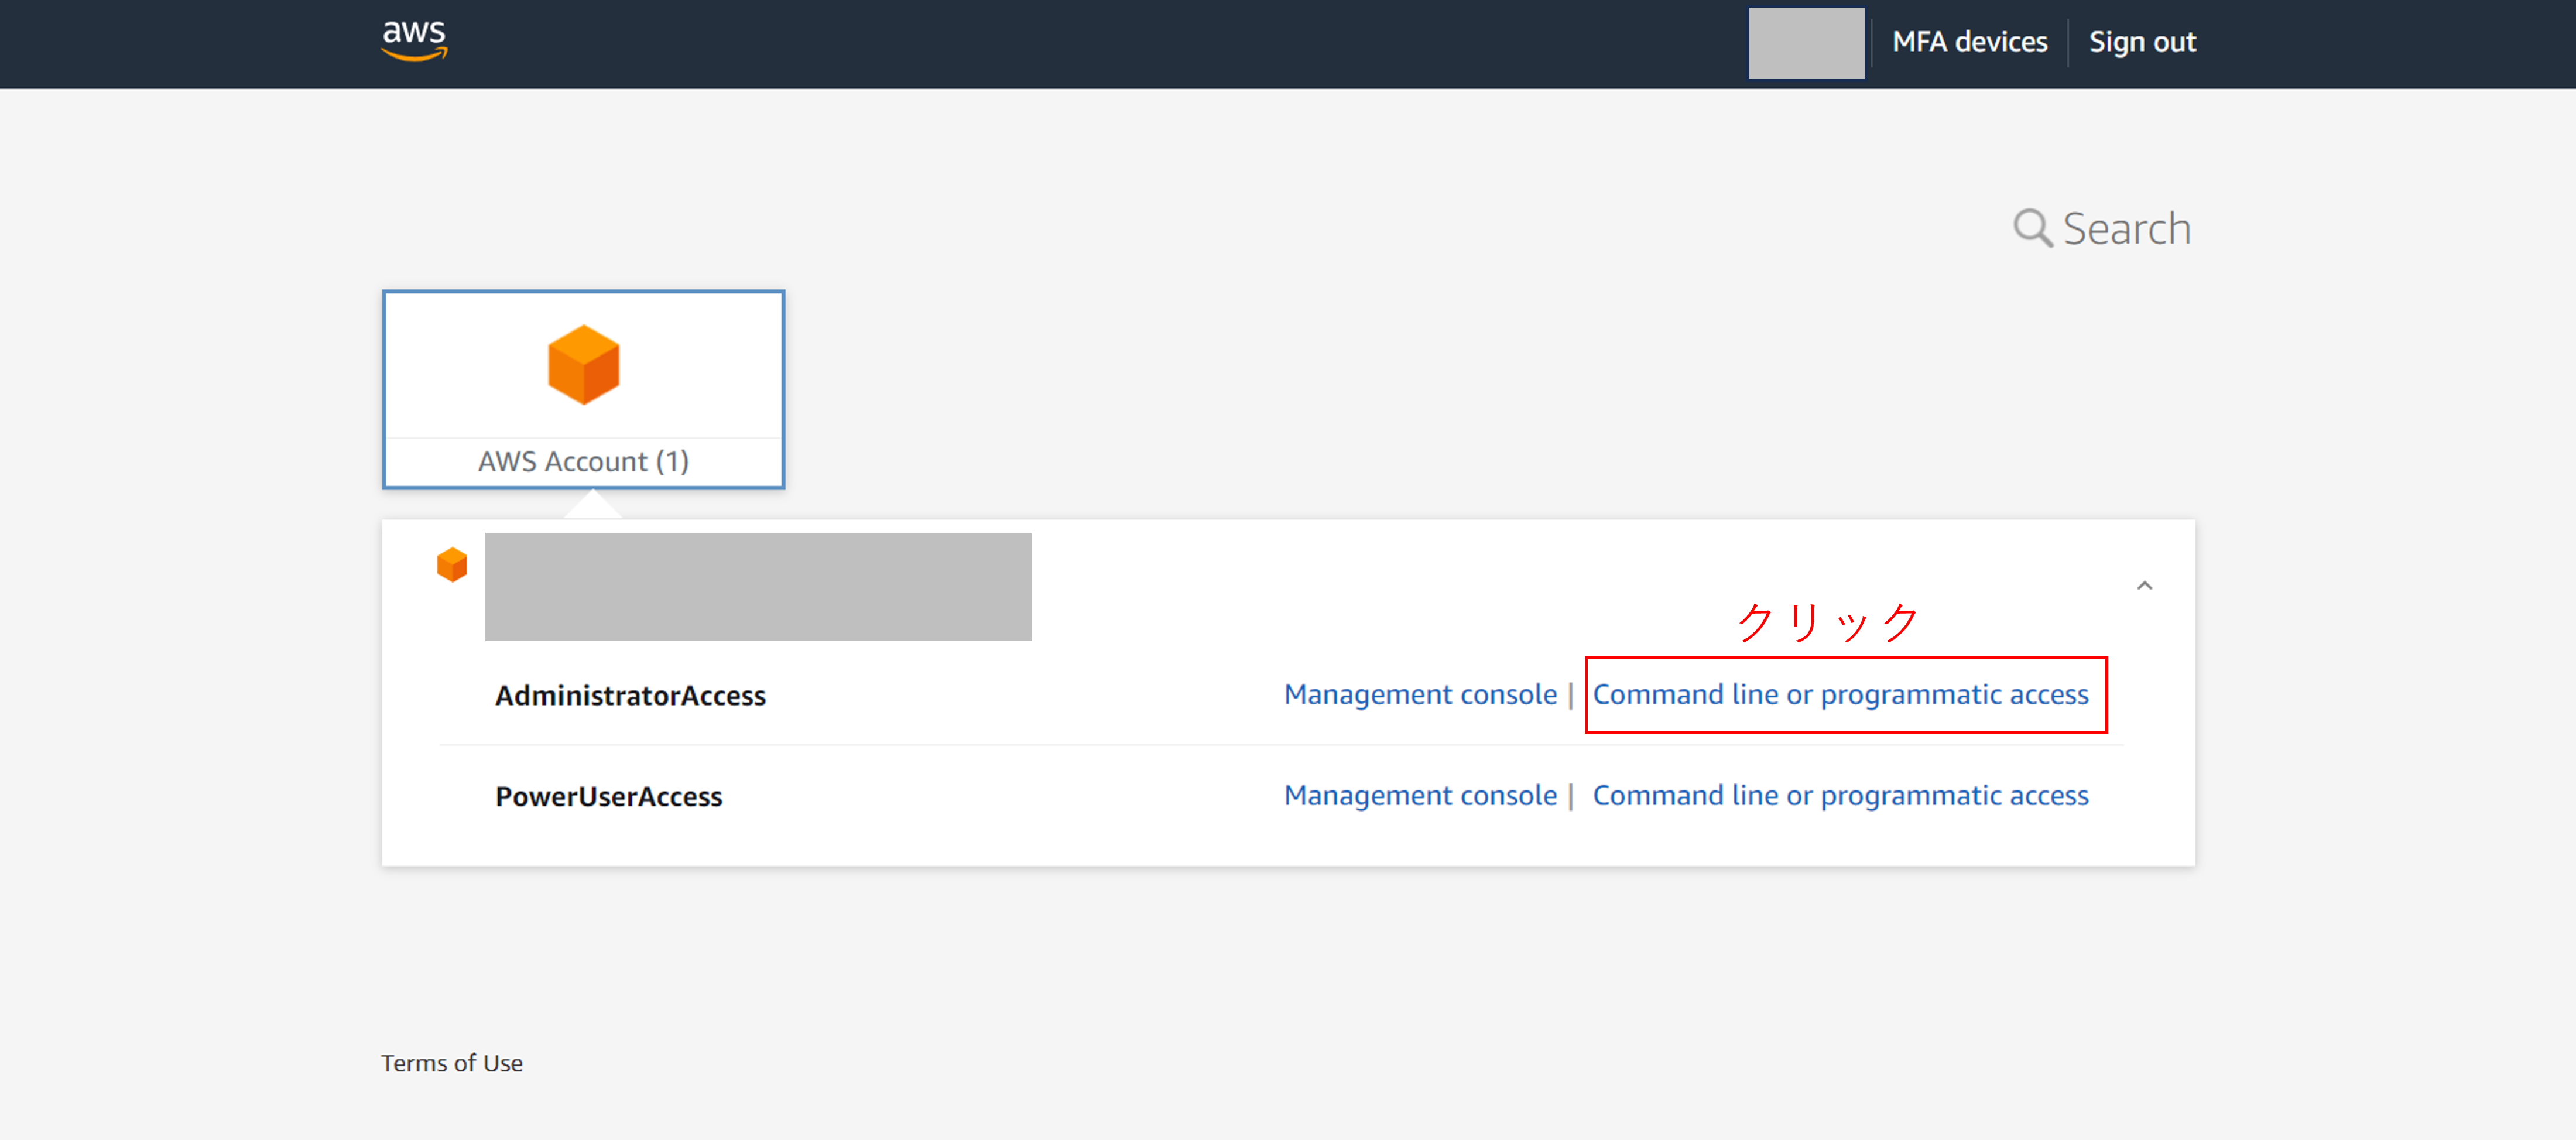Image resolution: width=2576 pixels, height=1140 pixels.
Task: Click the PowerUserAccess role name
Action: click(x=608, y=796)
